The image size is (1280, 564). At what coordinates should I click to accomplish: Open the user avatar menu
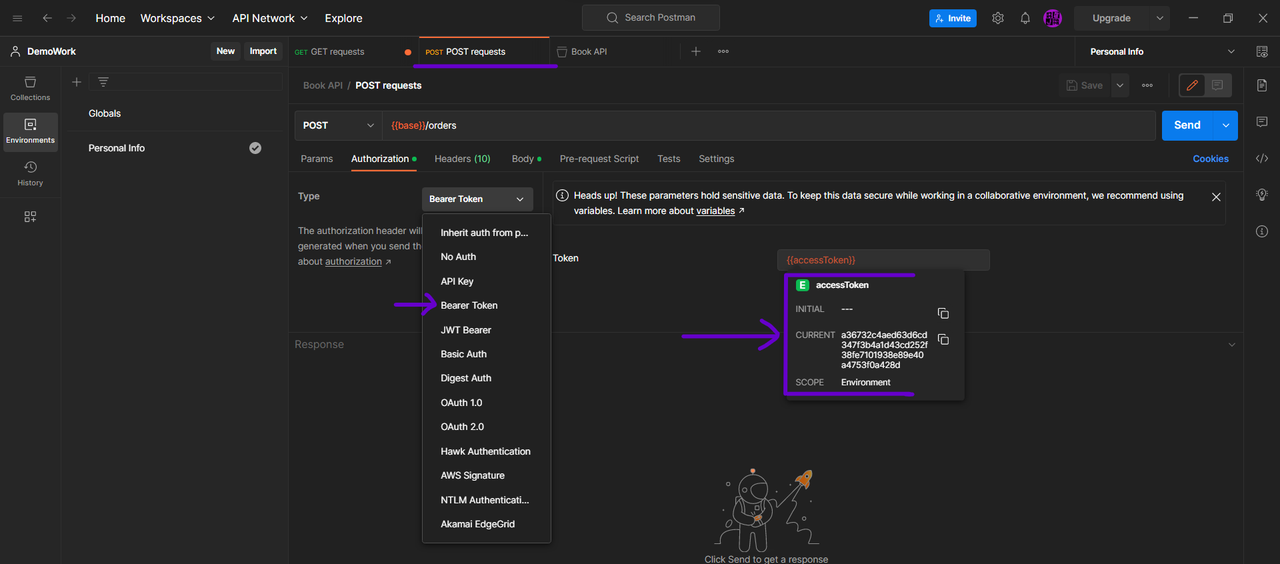point(1052,18)
